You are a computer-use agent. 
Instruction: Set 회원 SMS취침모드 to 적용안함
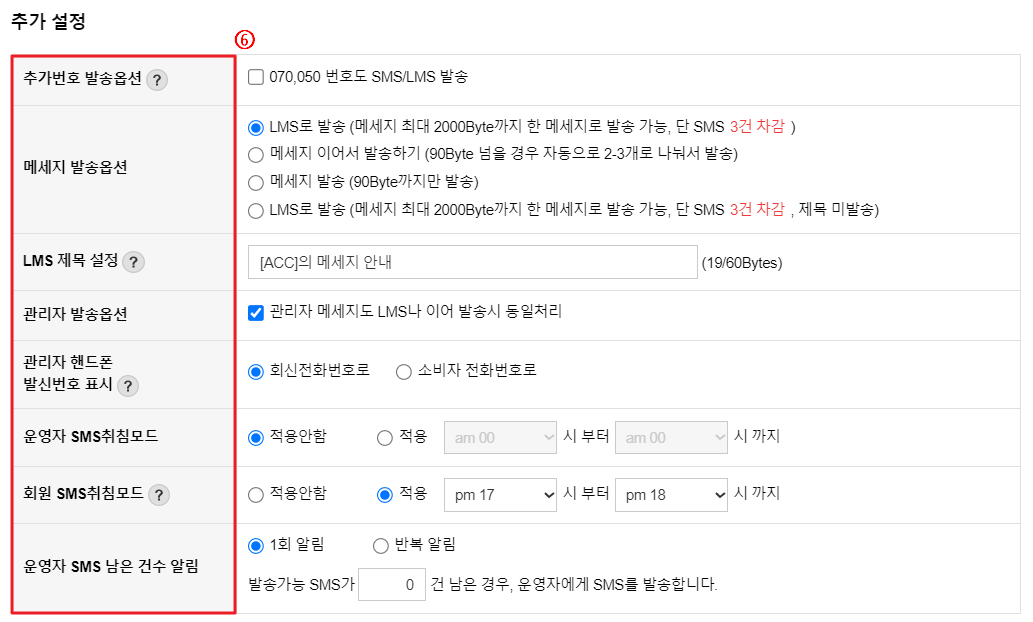click(x=256, y=495)
